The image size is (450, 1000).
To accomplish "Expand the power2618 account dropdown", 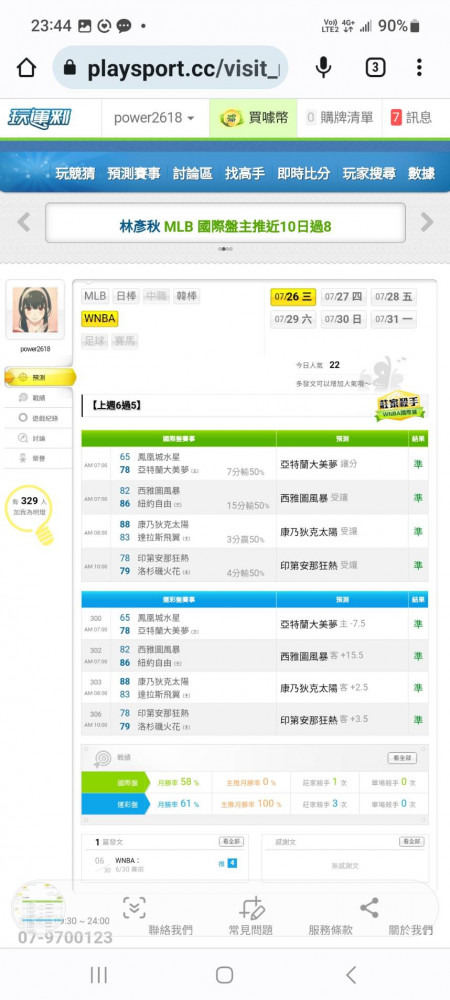I will (154, 118).
